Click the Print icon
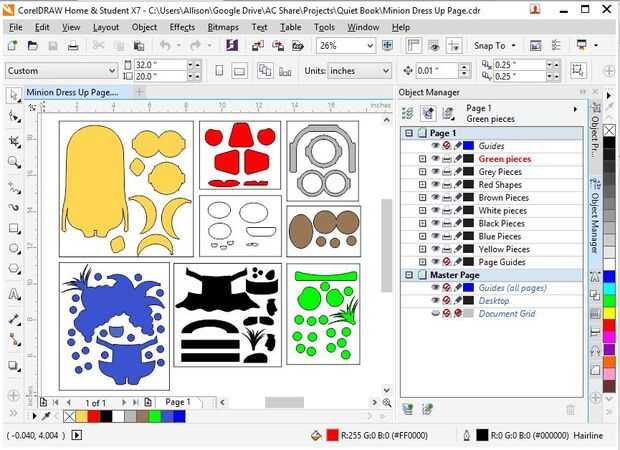 (73, 46)
